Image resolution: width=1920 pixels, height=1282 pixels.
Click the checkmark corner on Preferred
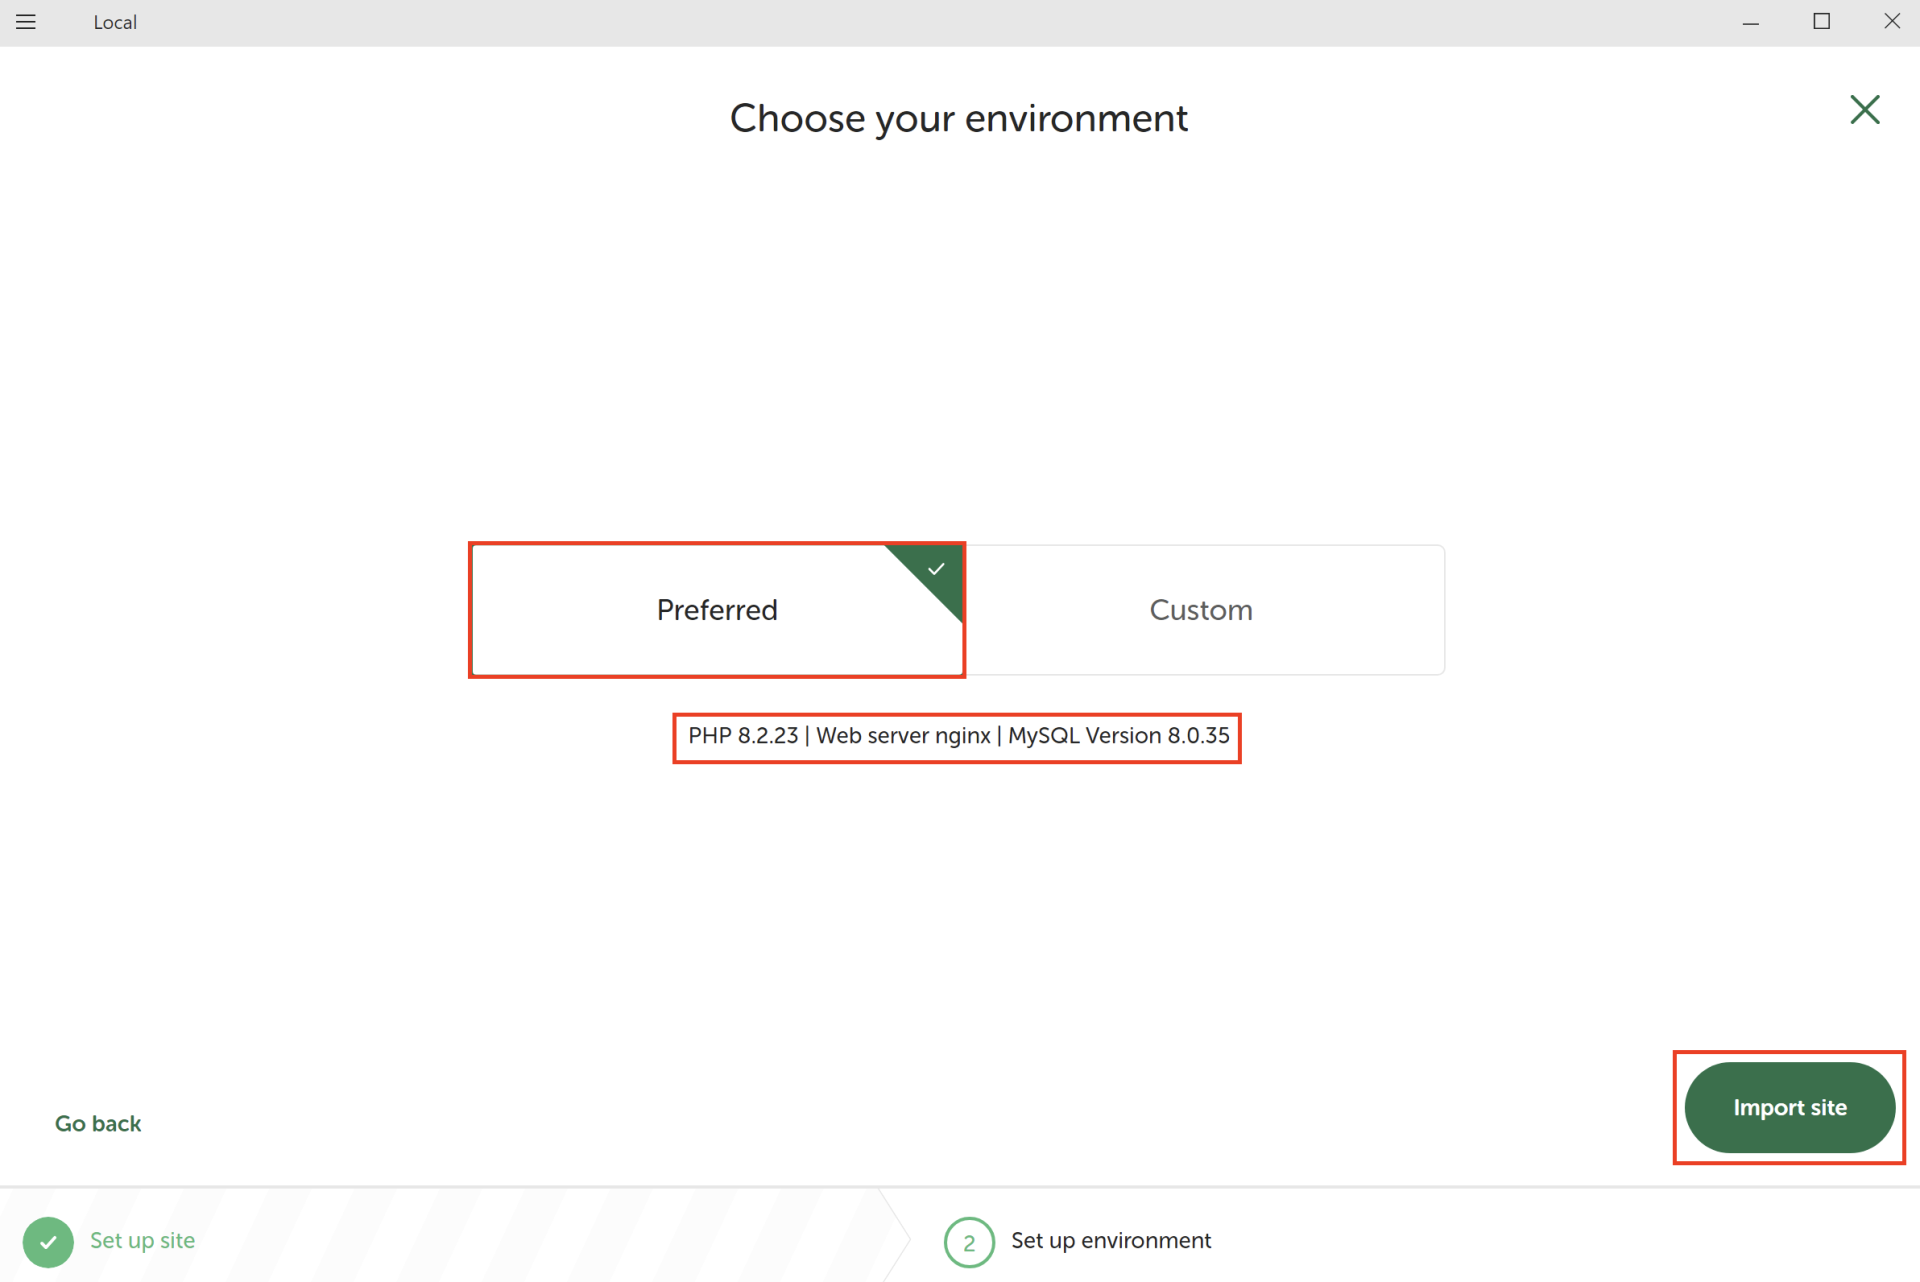coord(936,570)
